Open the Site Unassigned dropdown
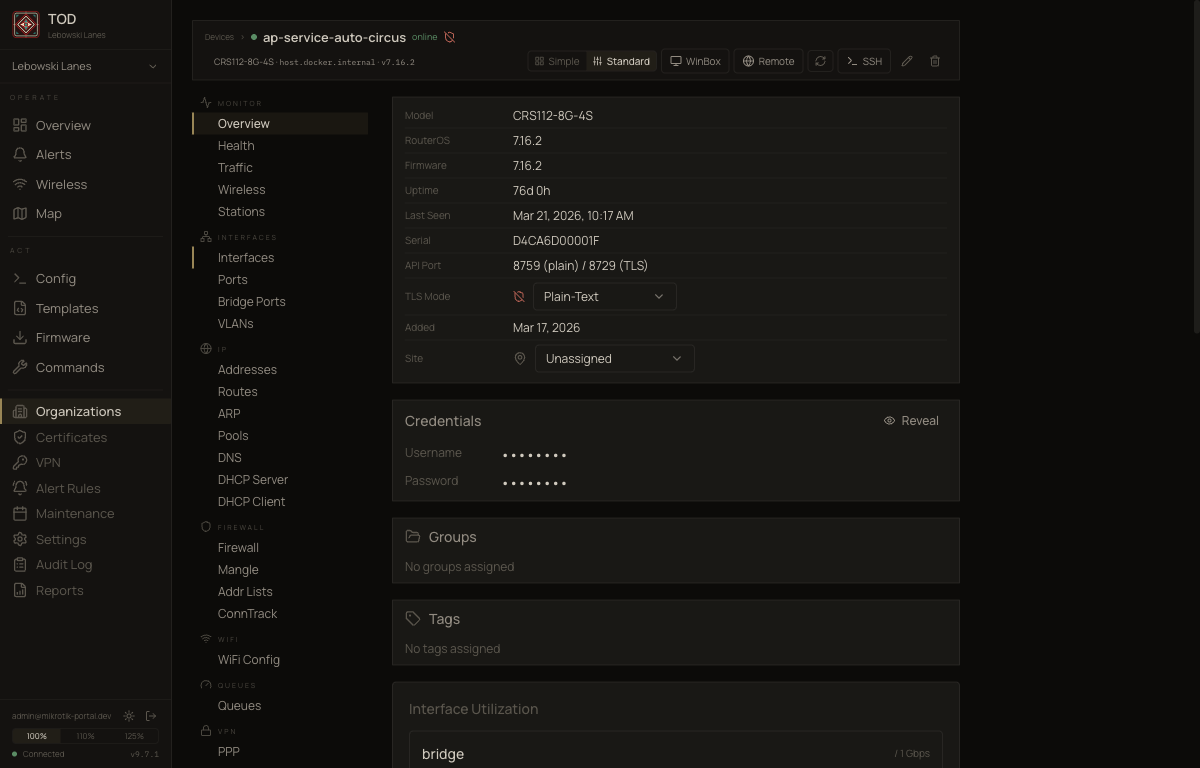Viewport: 1200px width, 768px height. (614, 358)
